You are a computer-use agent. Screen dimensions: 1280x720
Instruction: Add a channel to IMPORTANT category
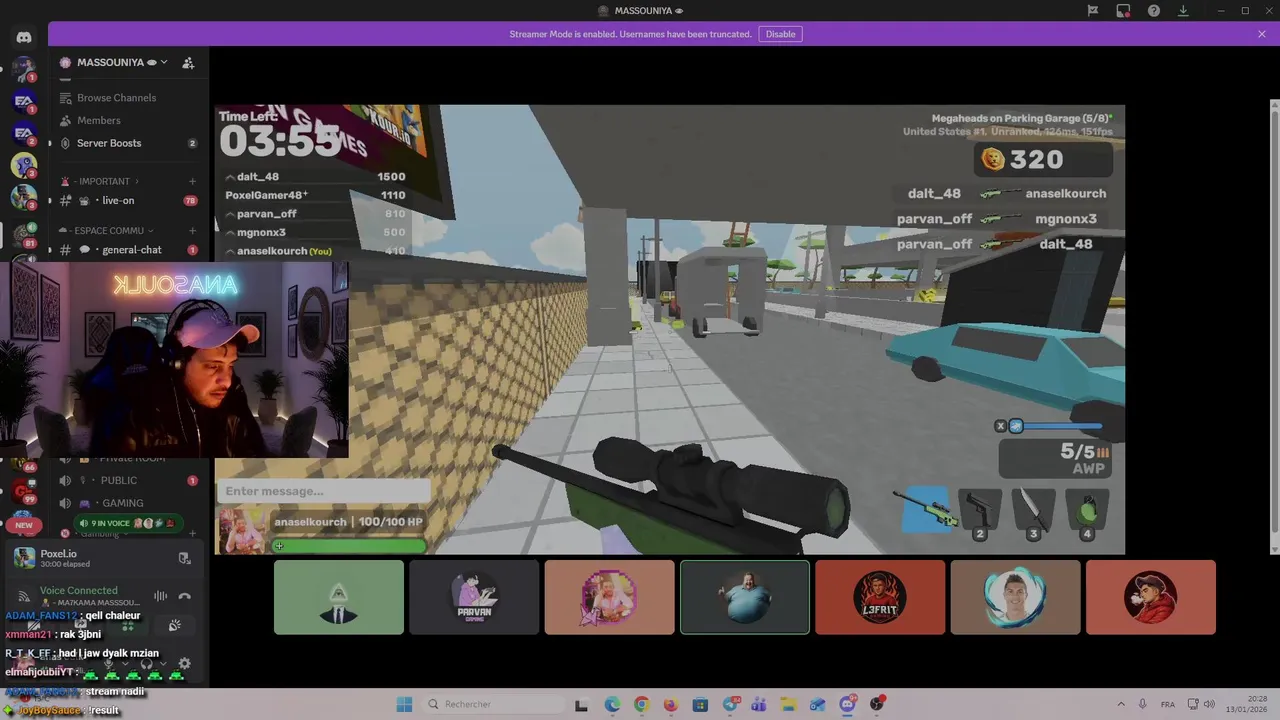pos(192,181)
